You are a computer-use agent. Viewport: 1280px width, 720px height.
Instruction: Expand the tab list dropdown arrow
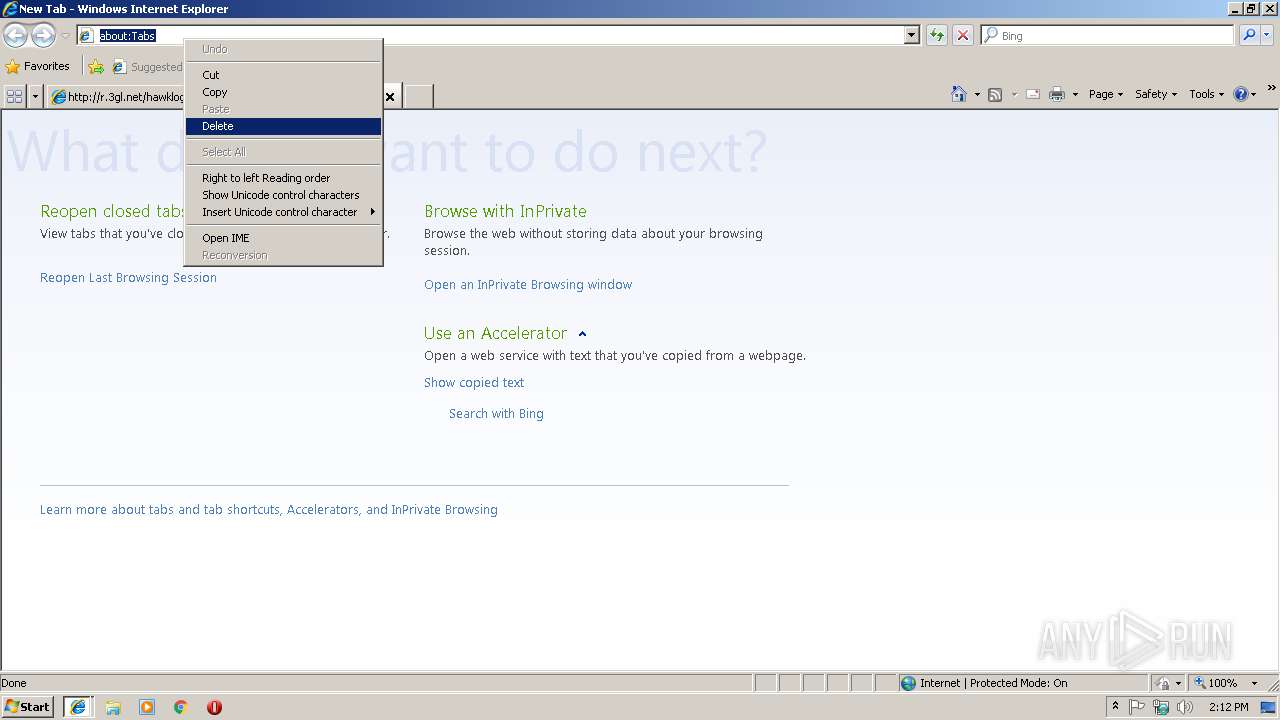point(35,96)
